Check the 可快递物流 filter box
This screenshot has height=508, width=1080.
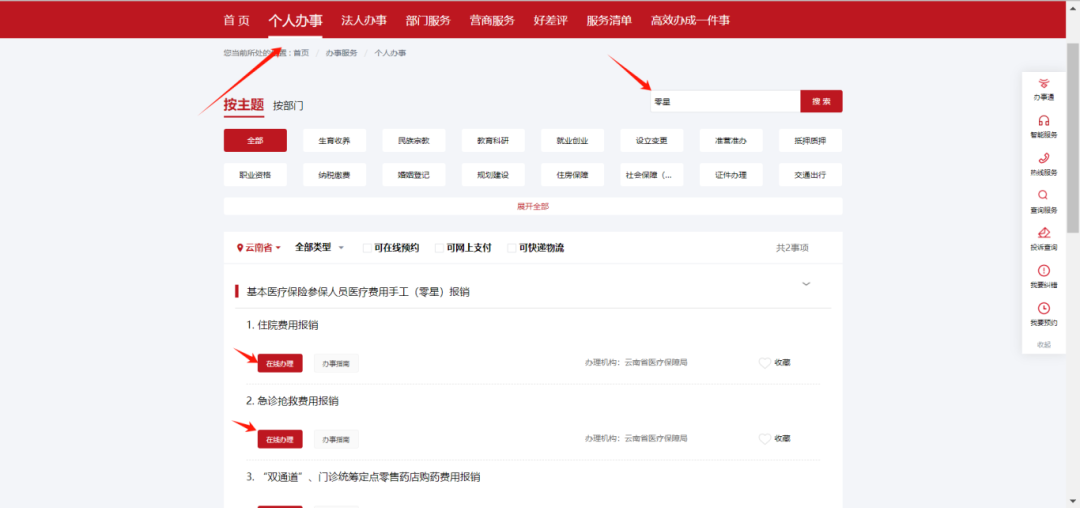coord(512,248)
